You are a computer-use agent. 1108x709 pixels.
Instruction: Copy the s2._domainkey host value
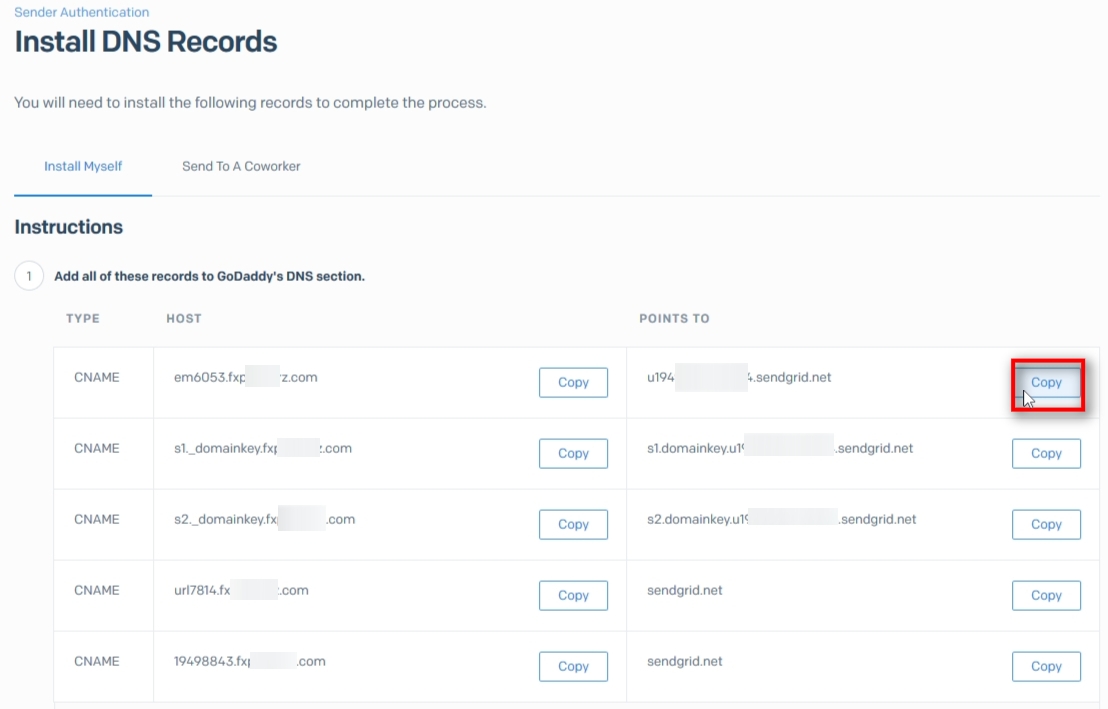coord(573,524)
